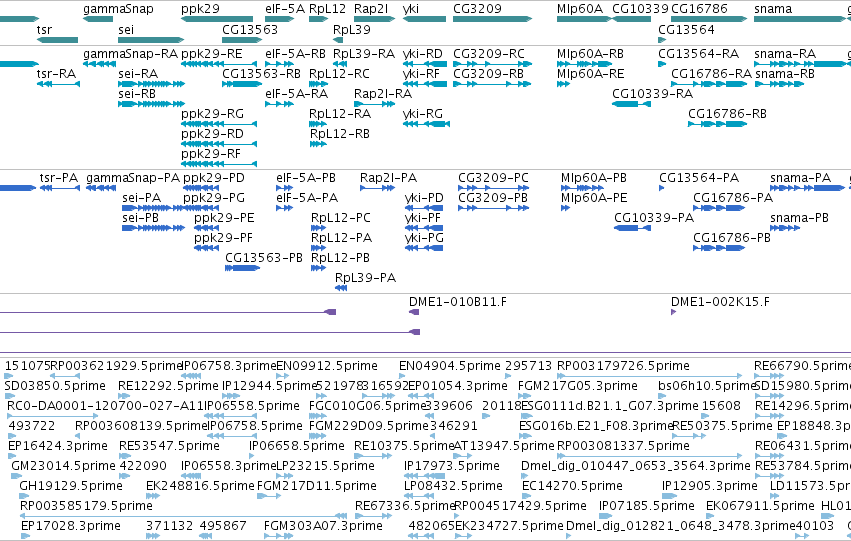The height and width of the screenshot is (541, 851).
Task: Select the GH19129.5prime EST label
Action: pyautogui.click(x=71, y=486)
